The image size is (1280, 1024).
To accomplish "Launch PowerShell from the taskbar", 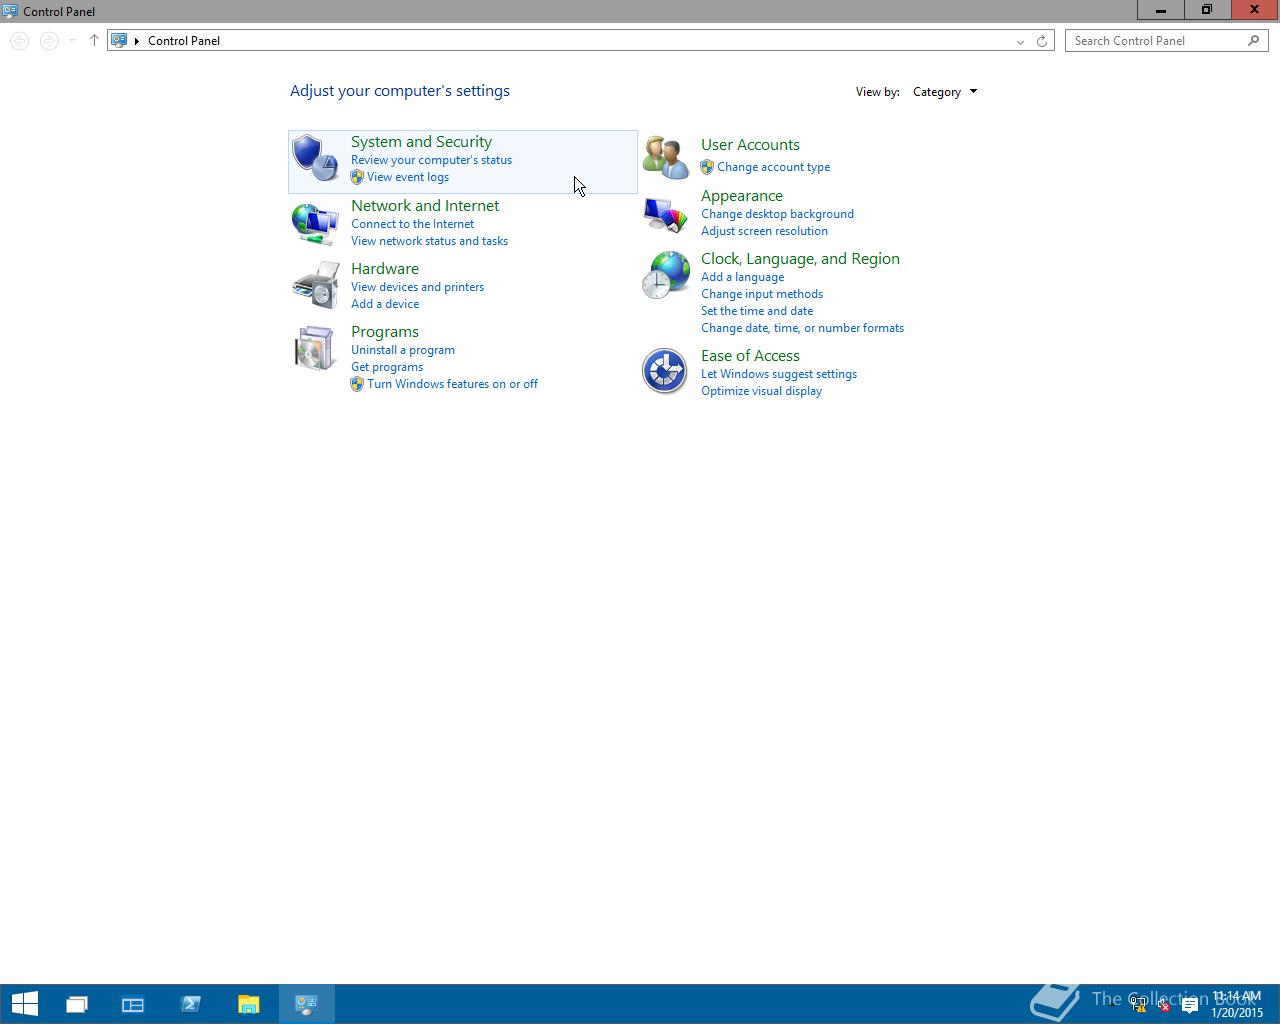I will click(191, 1004).
